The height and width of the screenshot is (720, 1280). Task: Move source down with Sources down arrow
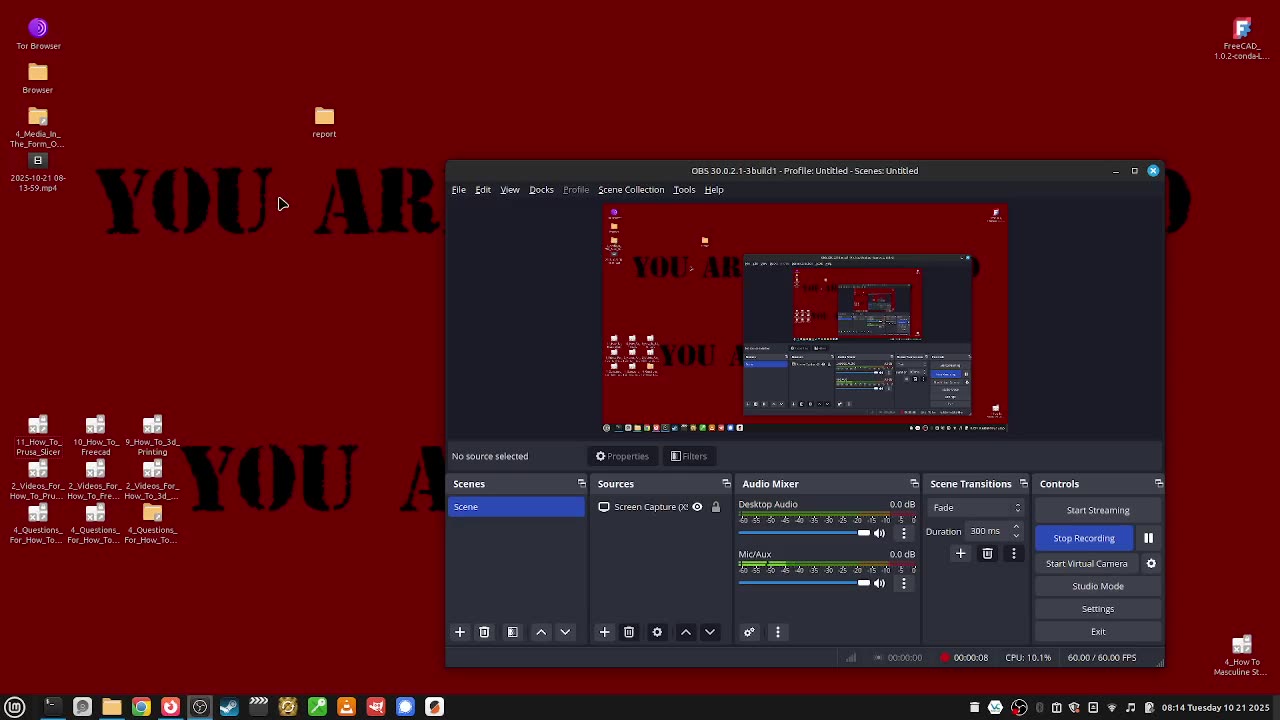710,632
